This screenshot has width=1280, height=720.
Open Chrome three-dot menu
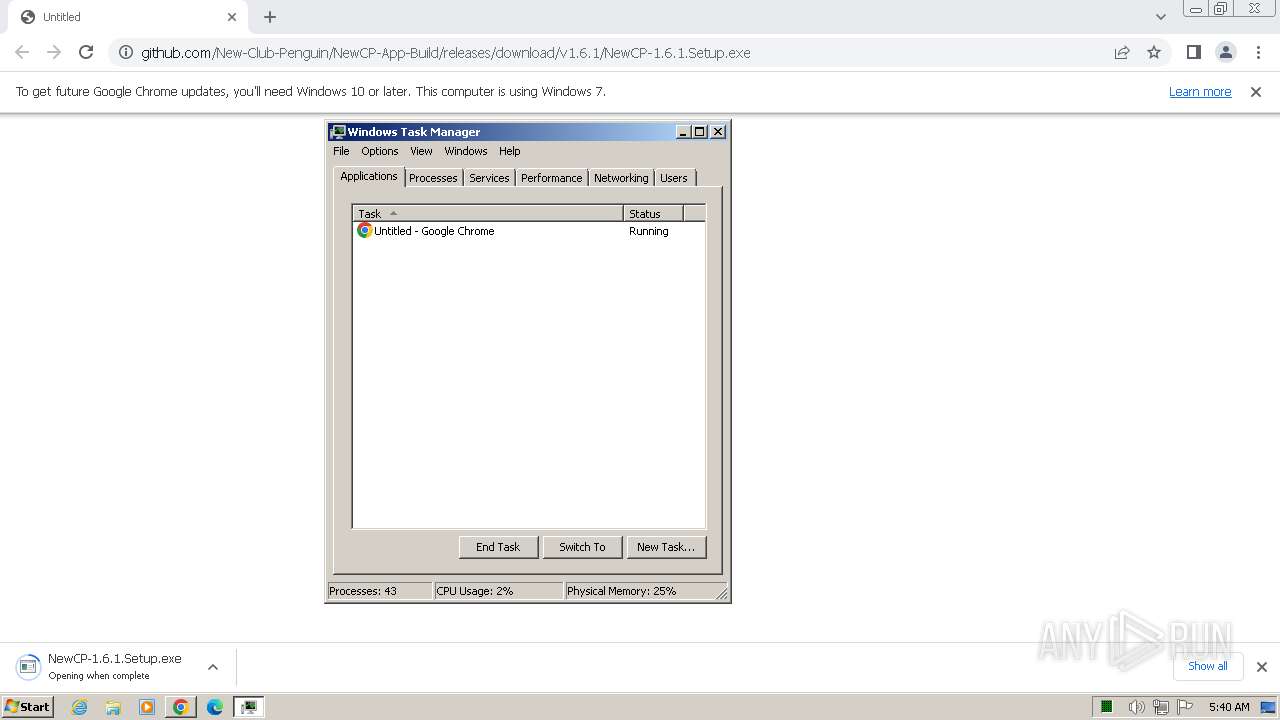click(x=1258, y=52)
